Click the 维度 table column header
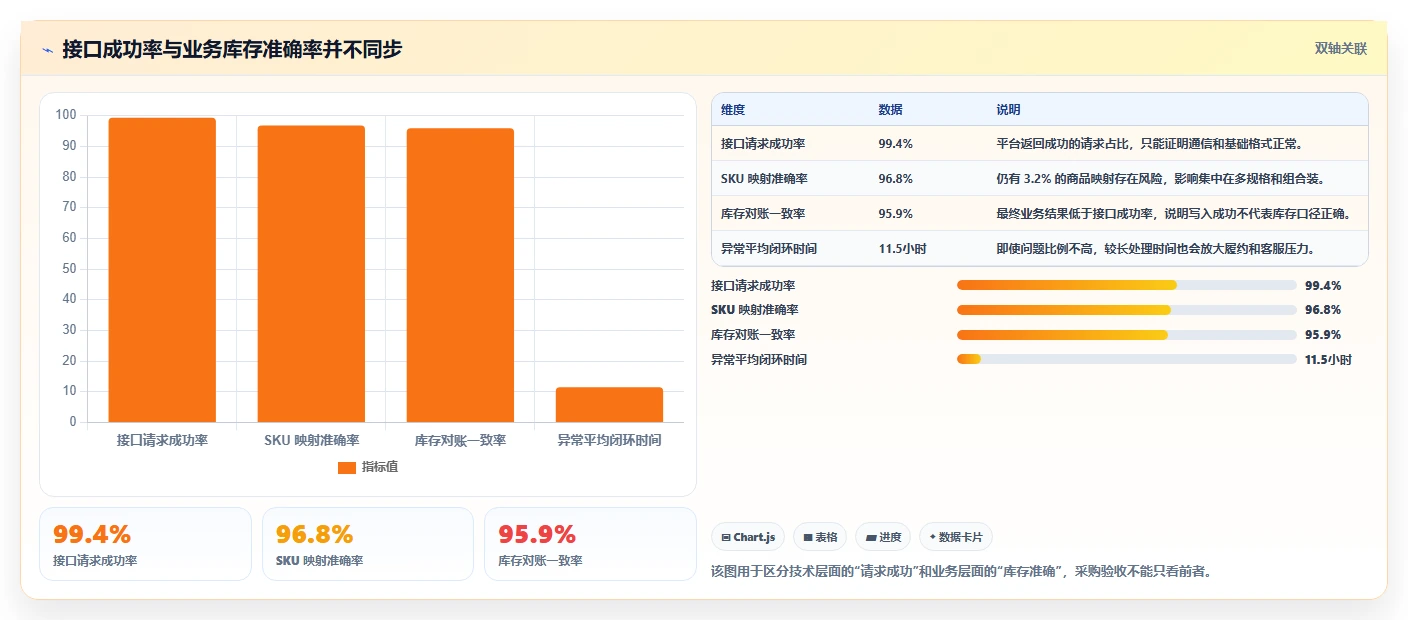 coord(733,110)
